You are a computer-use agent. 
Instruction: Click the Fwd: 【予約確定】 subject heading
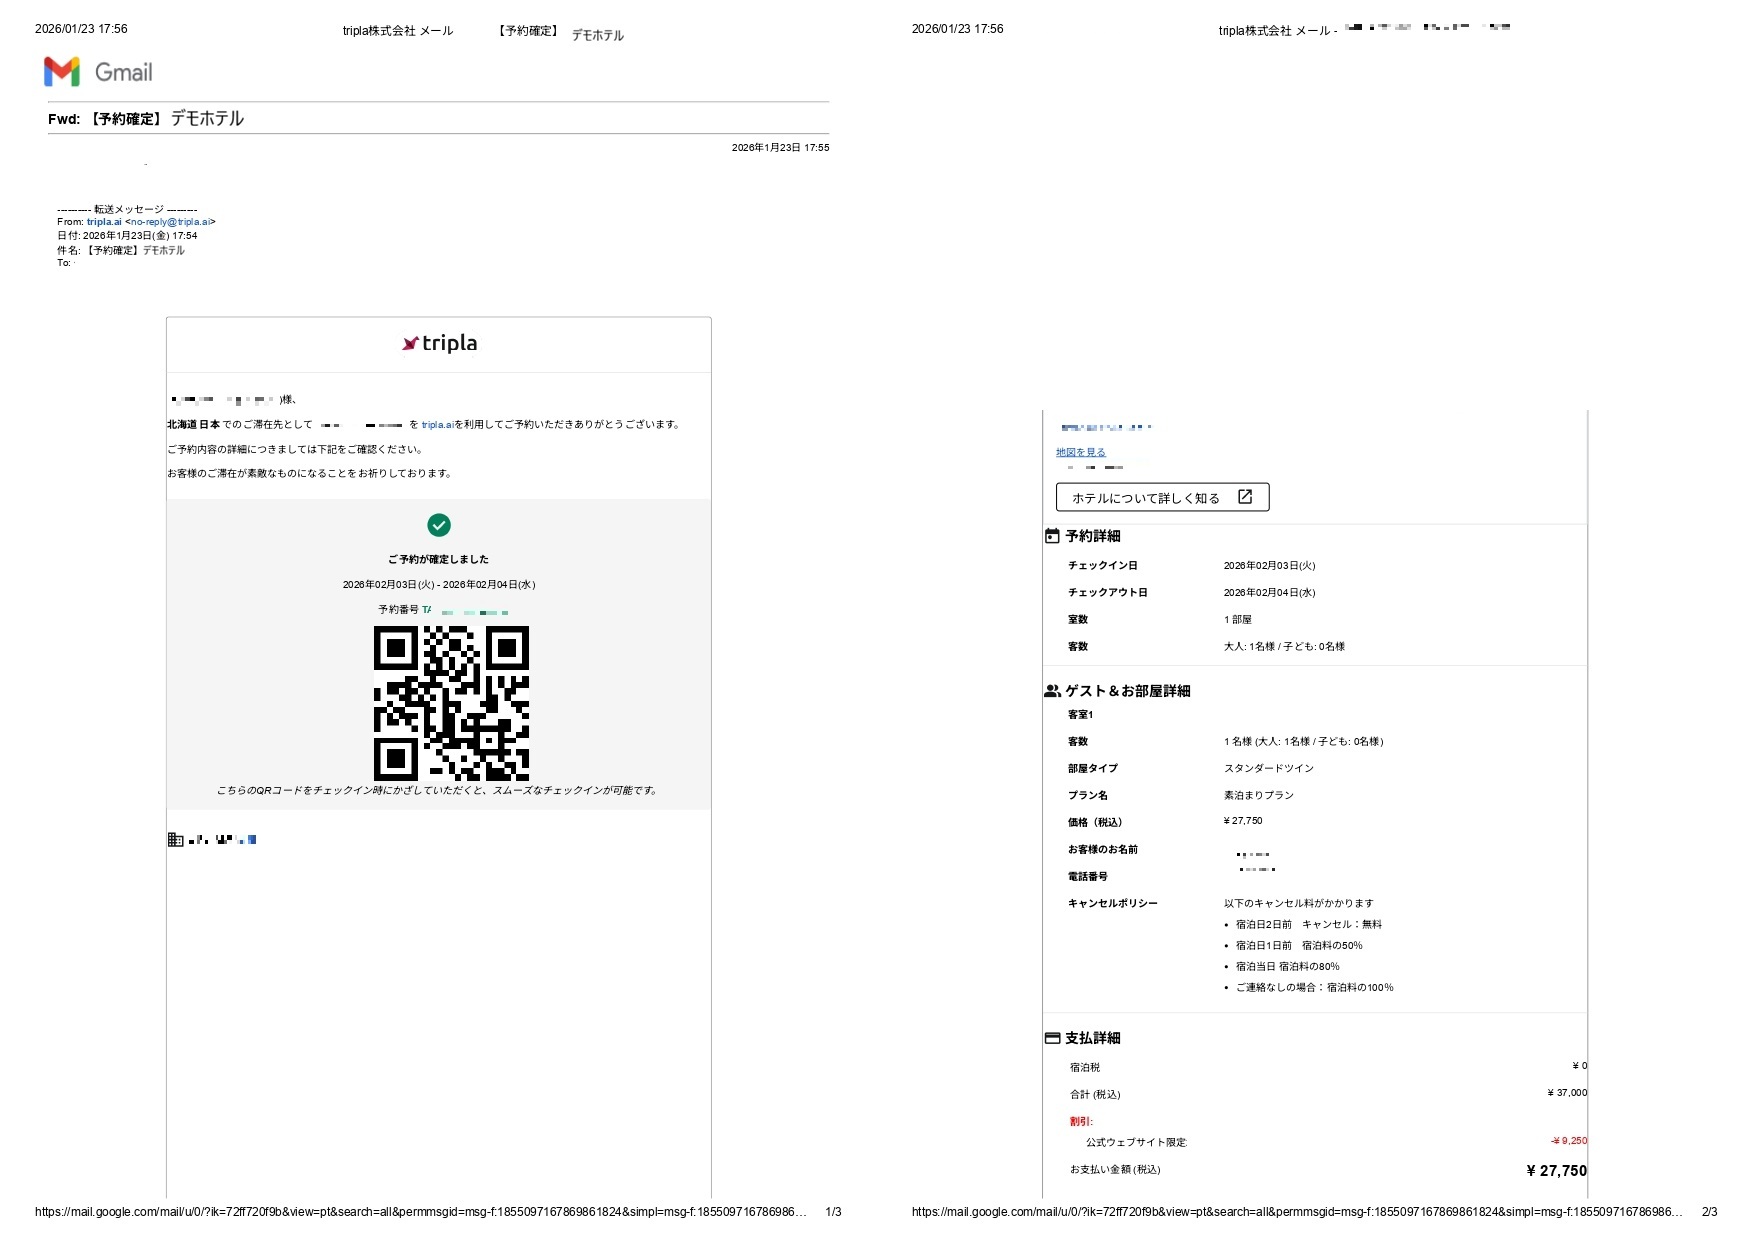(146, 119)
